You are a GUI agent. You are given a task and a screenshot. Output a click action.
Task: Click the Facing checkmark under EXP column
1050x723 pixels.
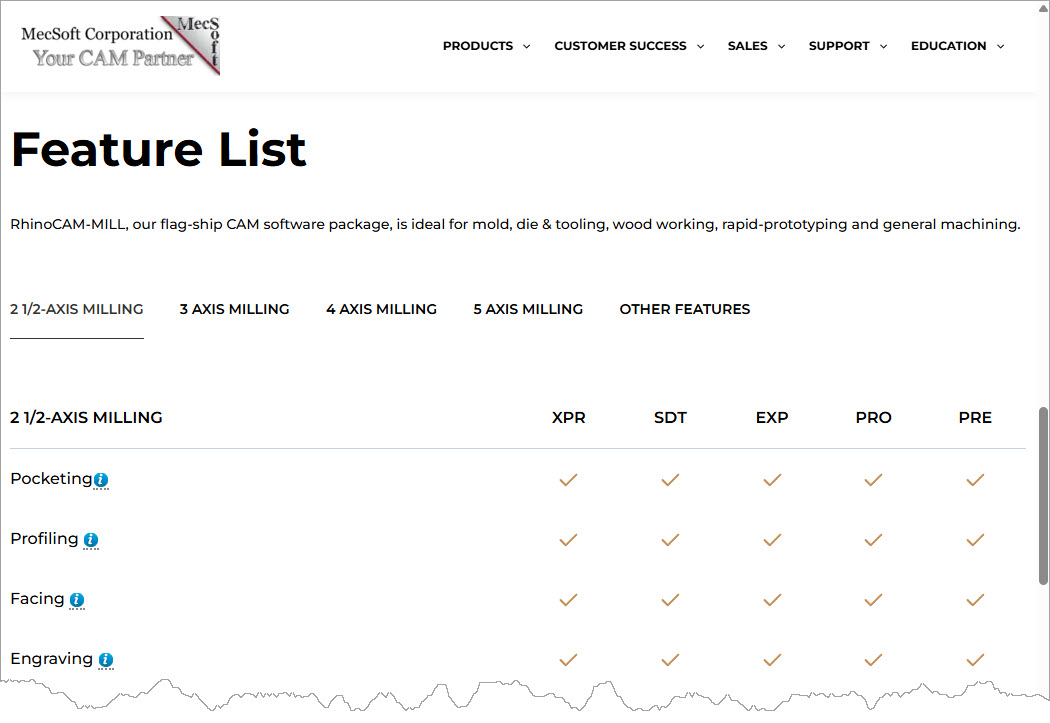click(x=771, y=600)
